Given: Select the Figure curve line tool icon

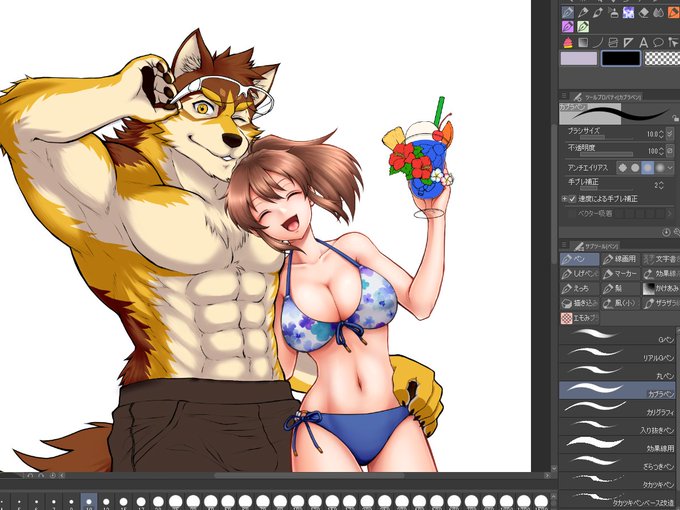Looking at the screenshot, I should click(x=598, y=42).
